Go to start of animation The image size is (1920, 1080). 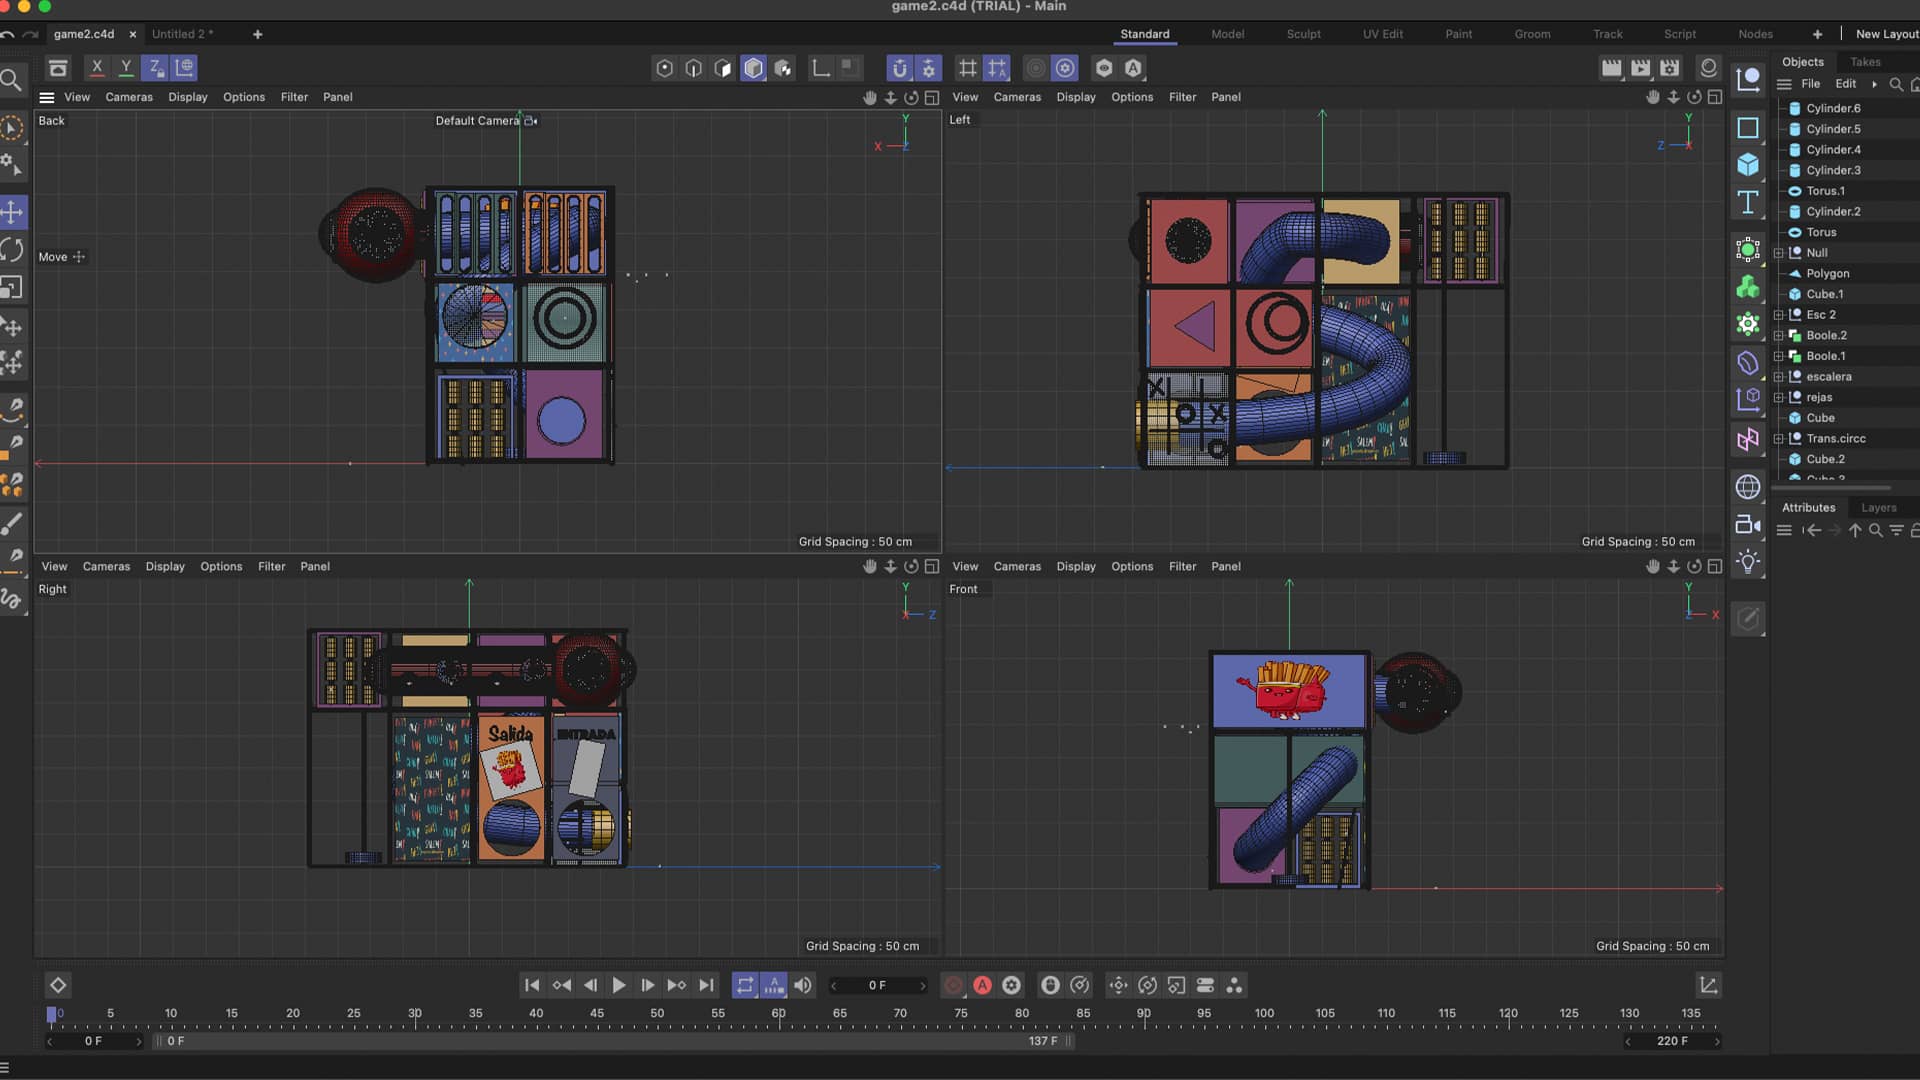point(532,985)
